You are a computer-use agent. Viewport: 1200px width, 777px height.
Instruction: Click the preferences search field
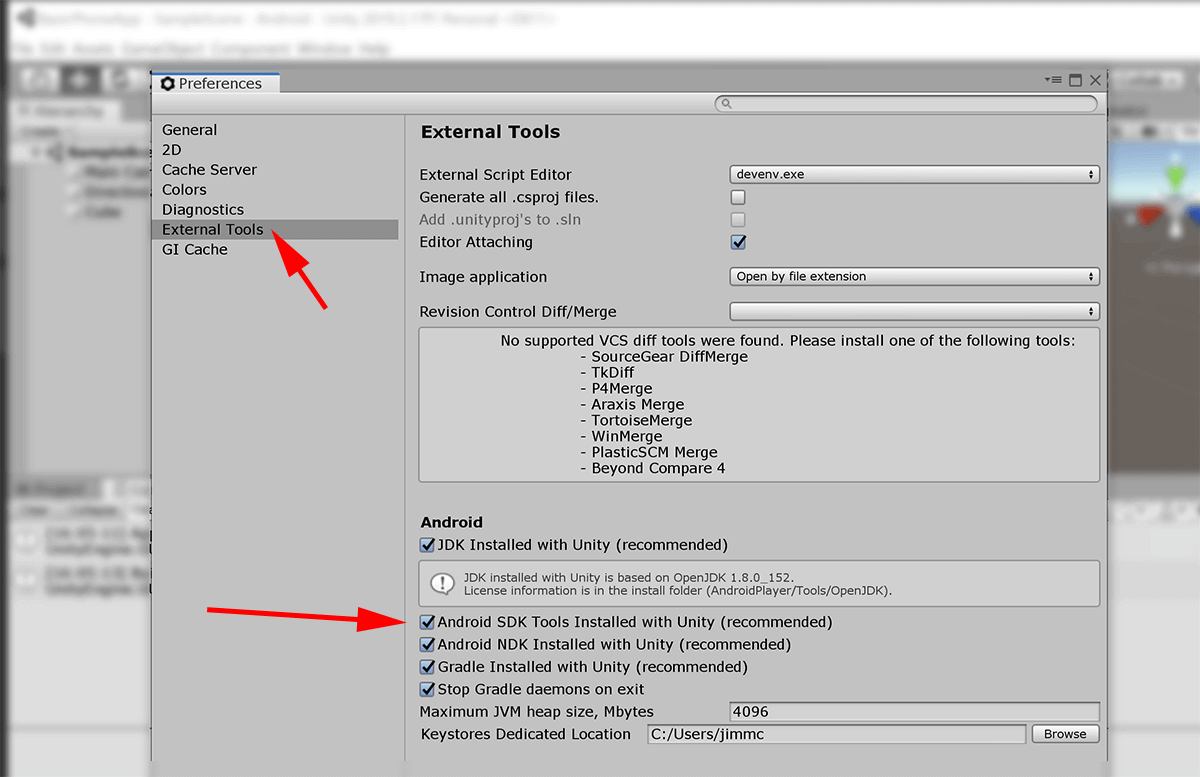pyautogui.click(x=906, y=103)
